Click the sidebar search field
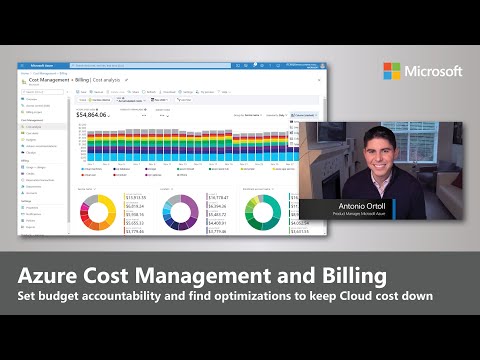The width and height of the screenshot is (480, 360). [x=42, y=92]
